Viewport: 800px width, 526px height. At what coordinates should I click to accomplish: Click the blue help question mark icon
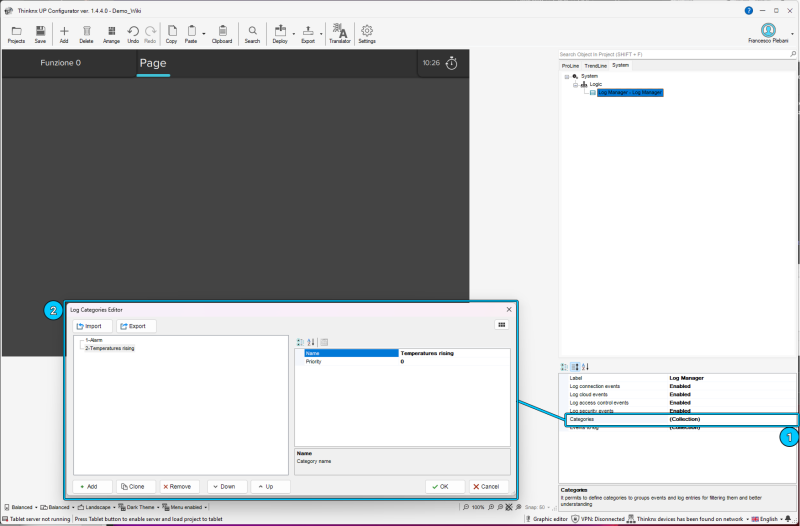pos(748,10)
